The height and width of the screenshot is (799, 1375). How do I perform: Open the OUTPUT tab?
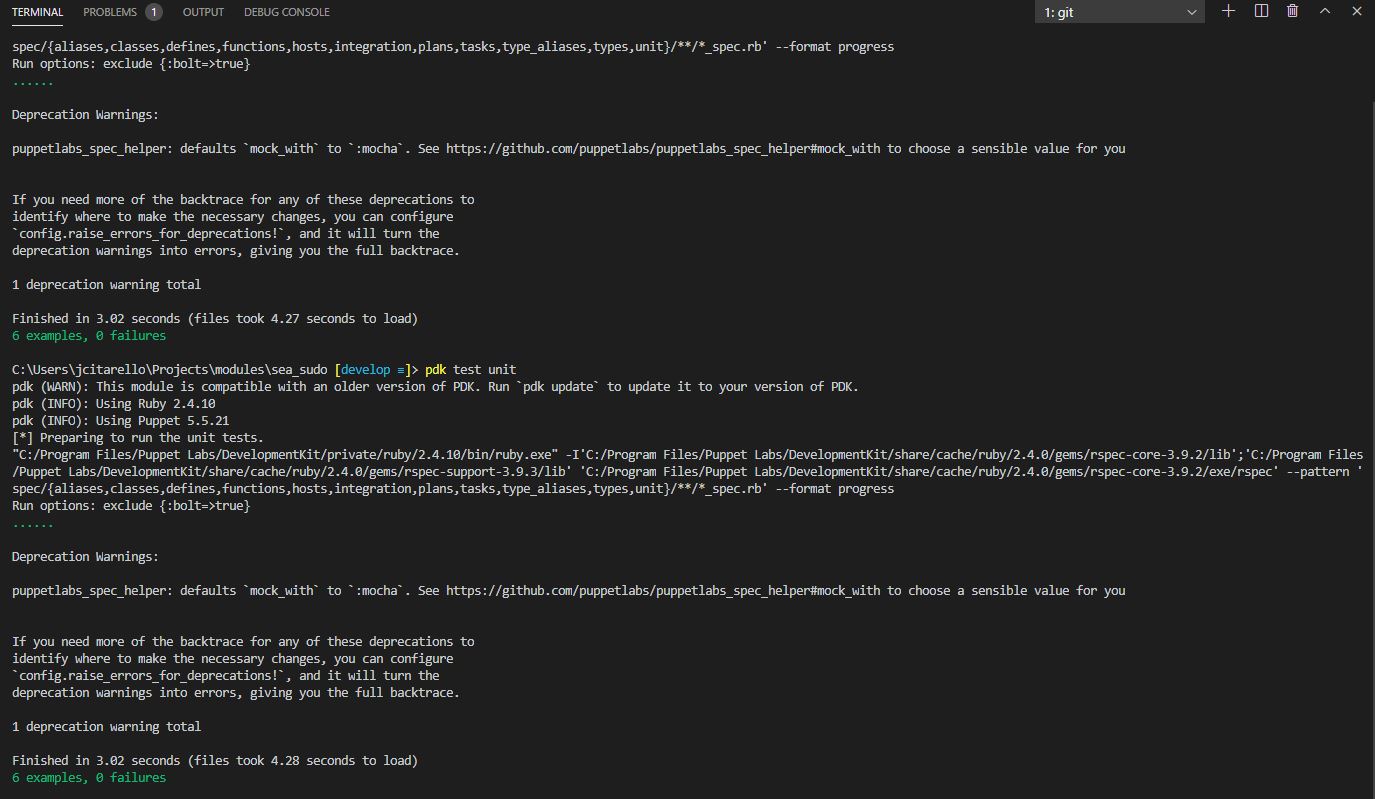point(203,11)
